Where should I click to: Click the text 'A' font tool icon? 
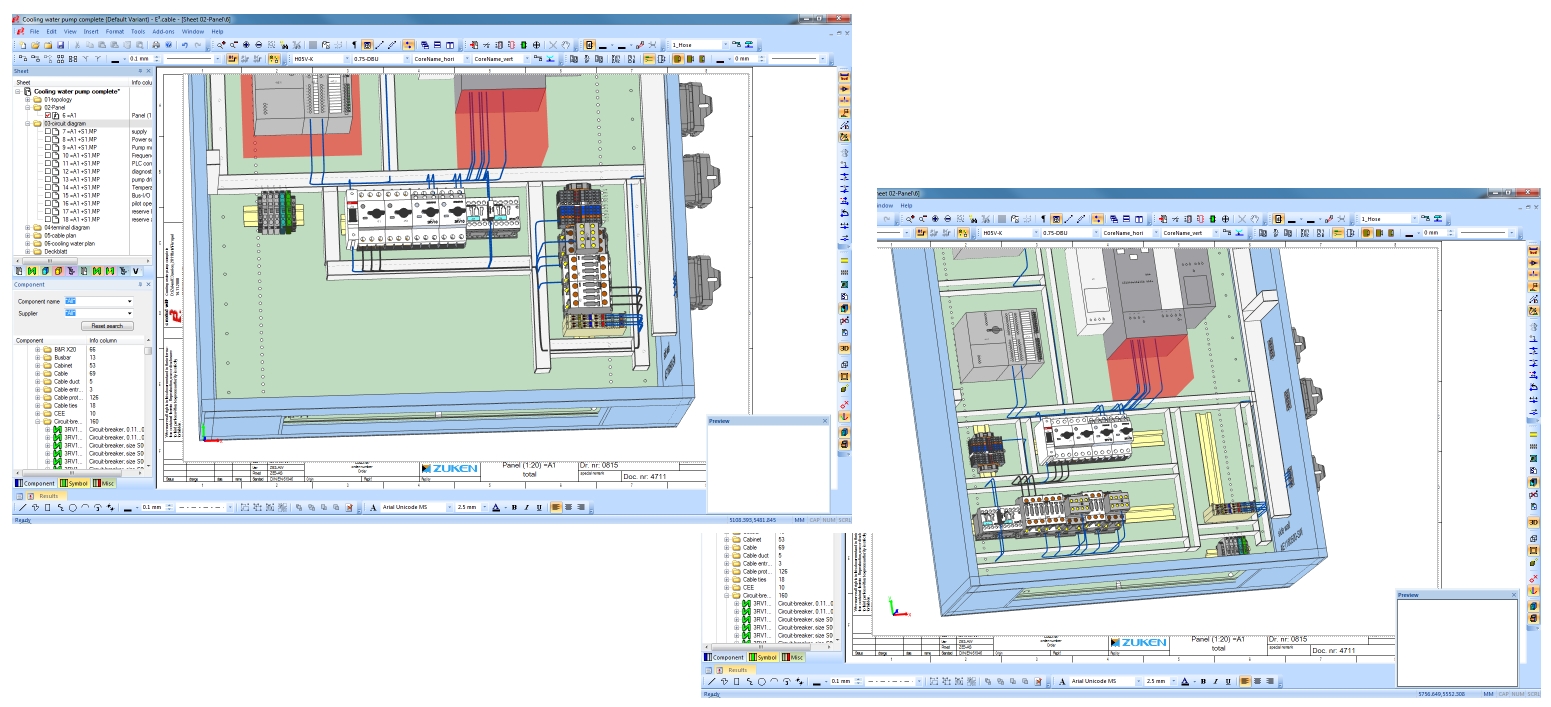[x=374, y=508]
